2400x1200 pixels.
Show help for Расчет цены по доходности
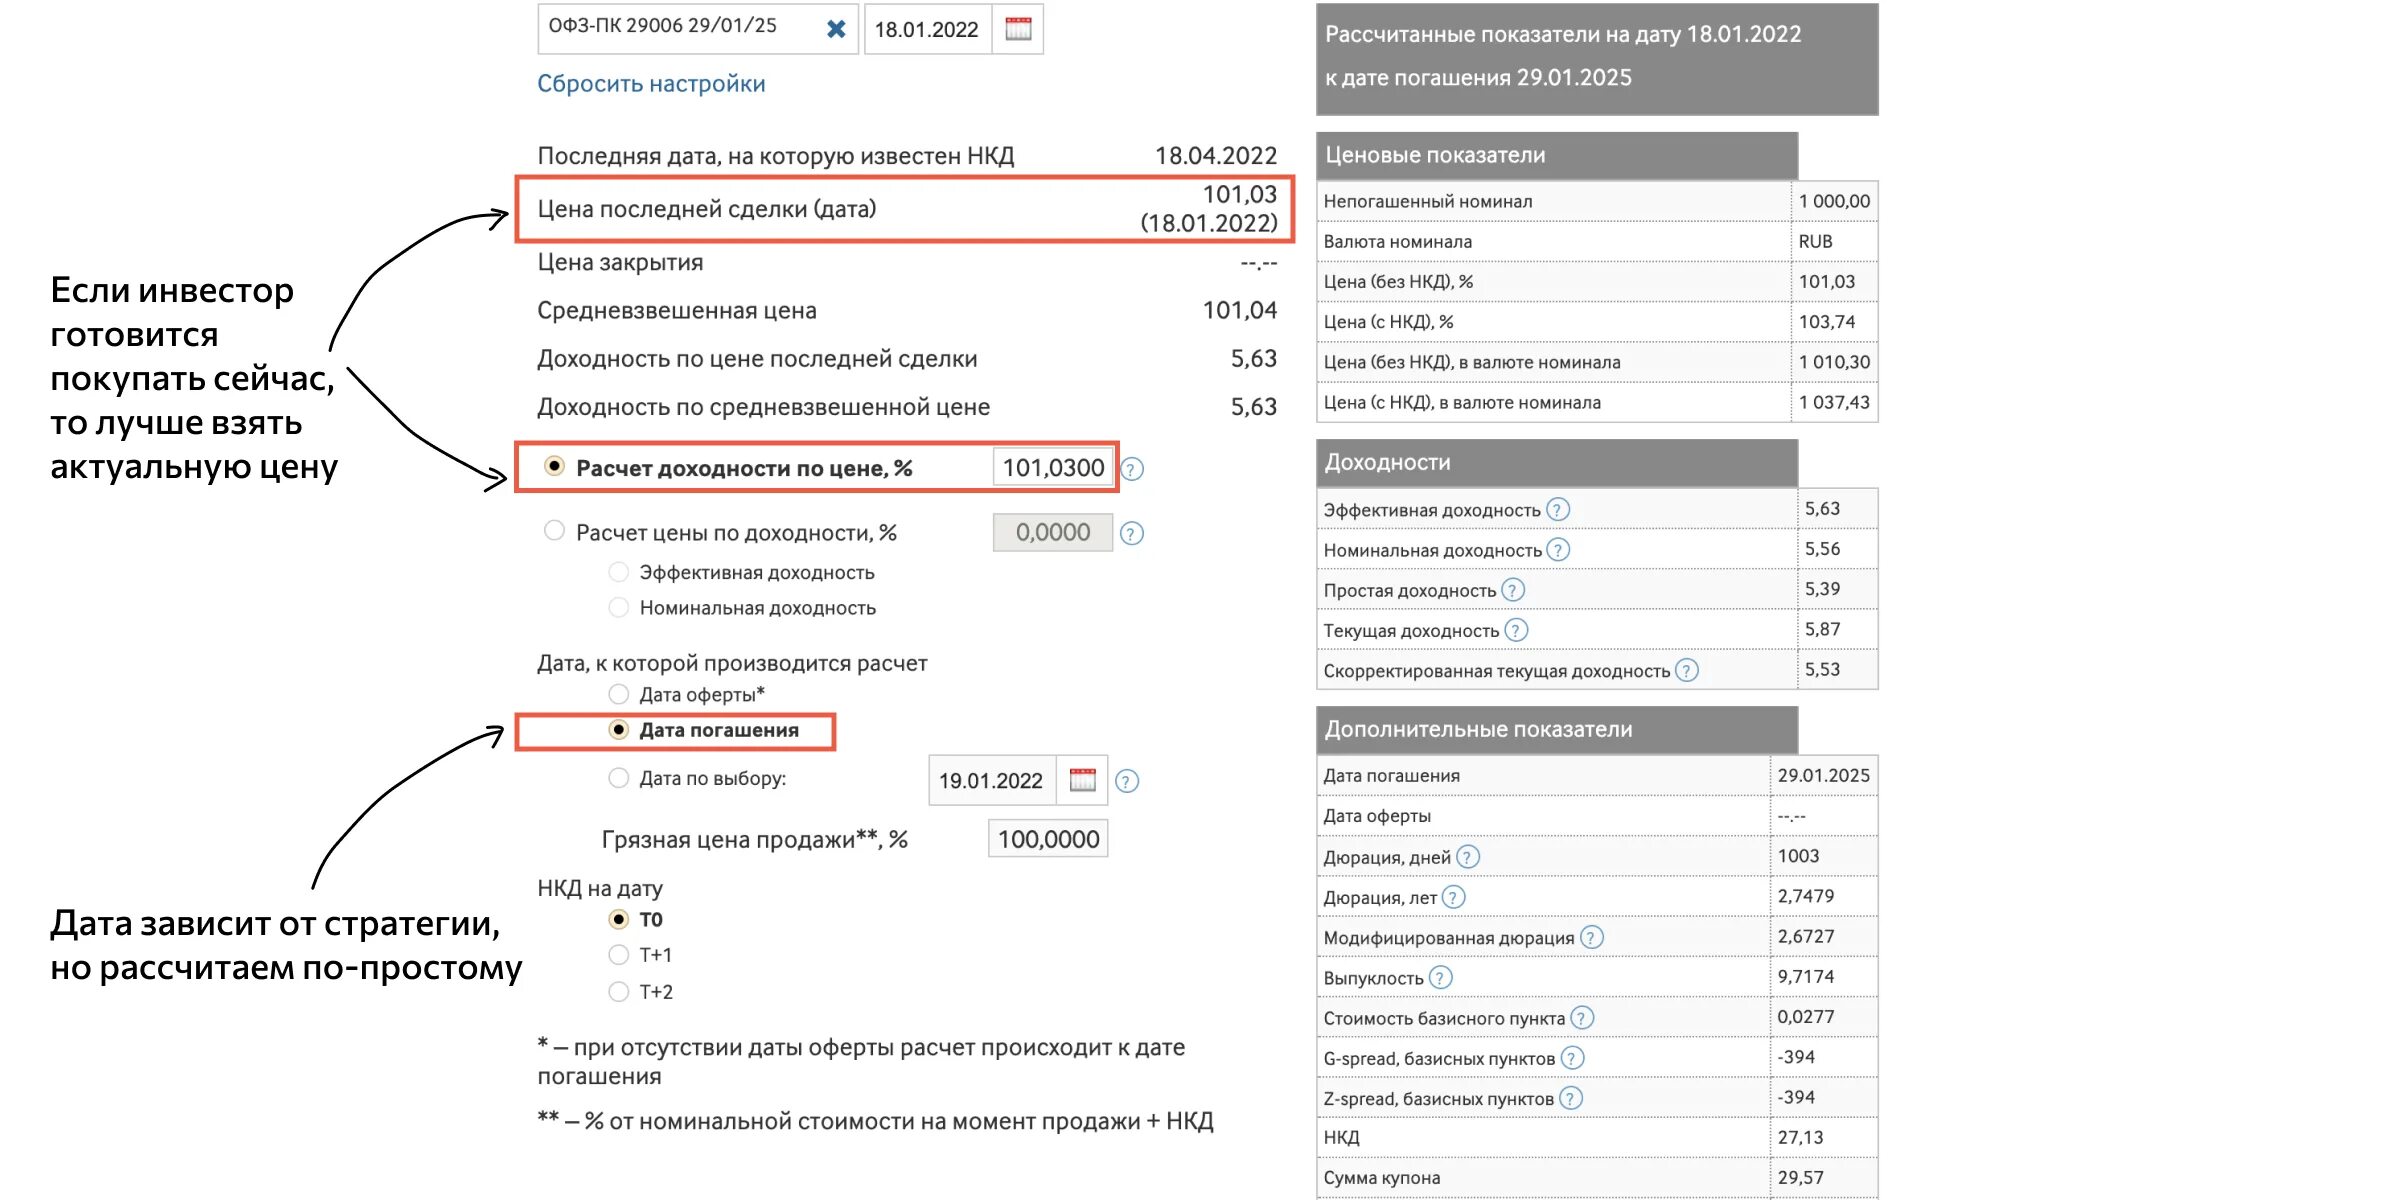click(1132, 534)
